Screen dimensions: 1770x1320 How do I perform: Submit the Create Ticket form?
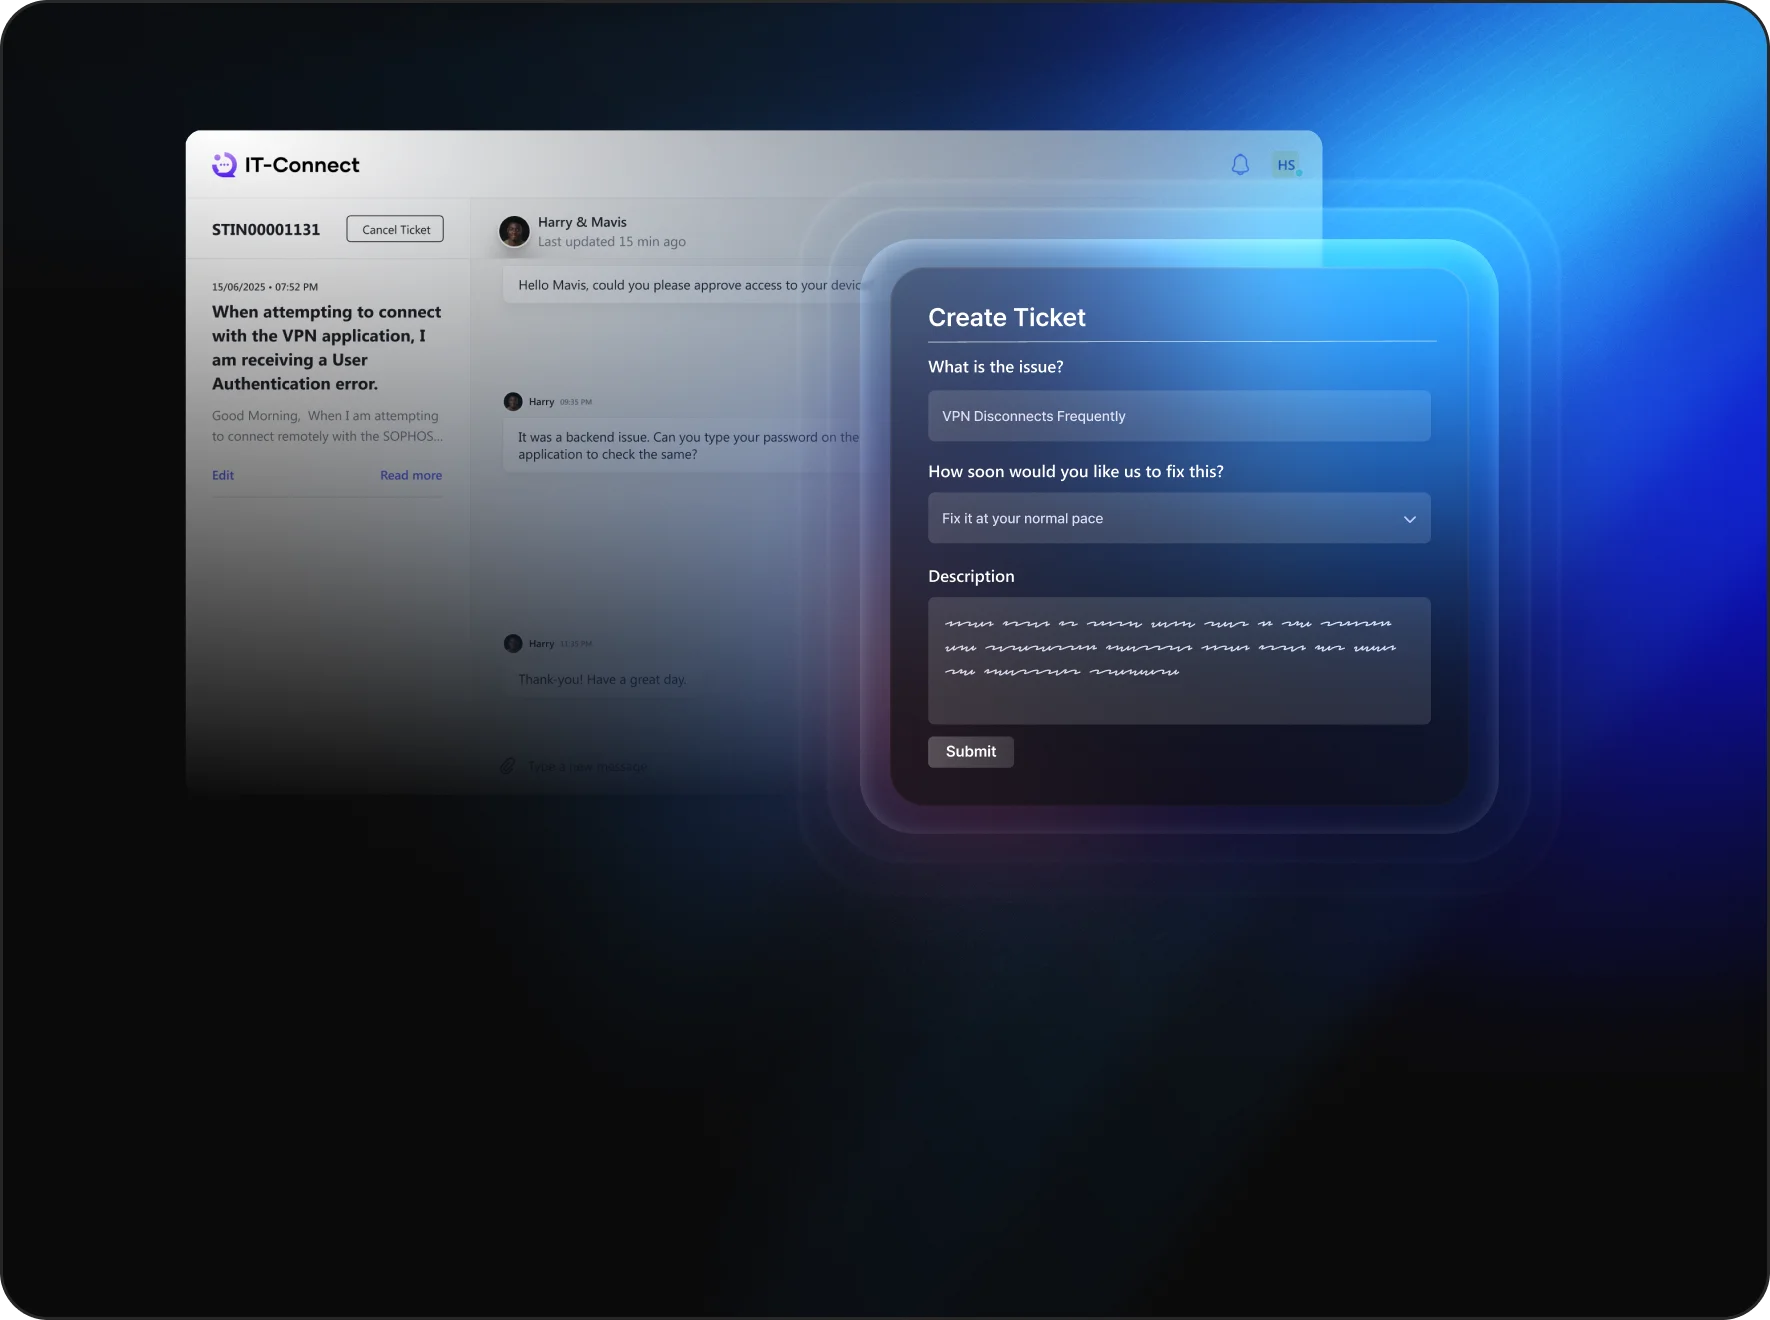(x=971, y=752)
